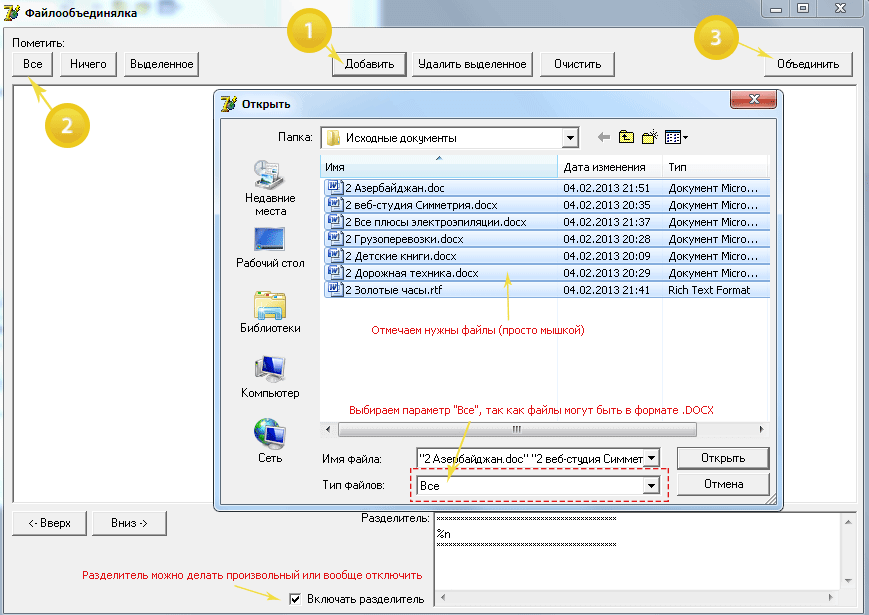
Task: Create a new folder icon
Action: pos(650,137)
